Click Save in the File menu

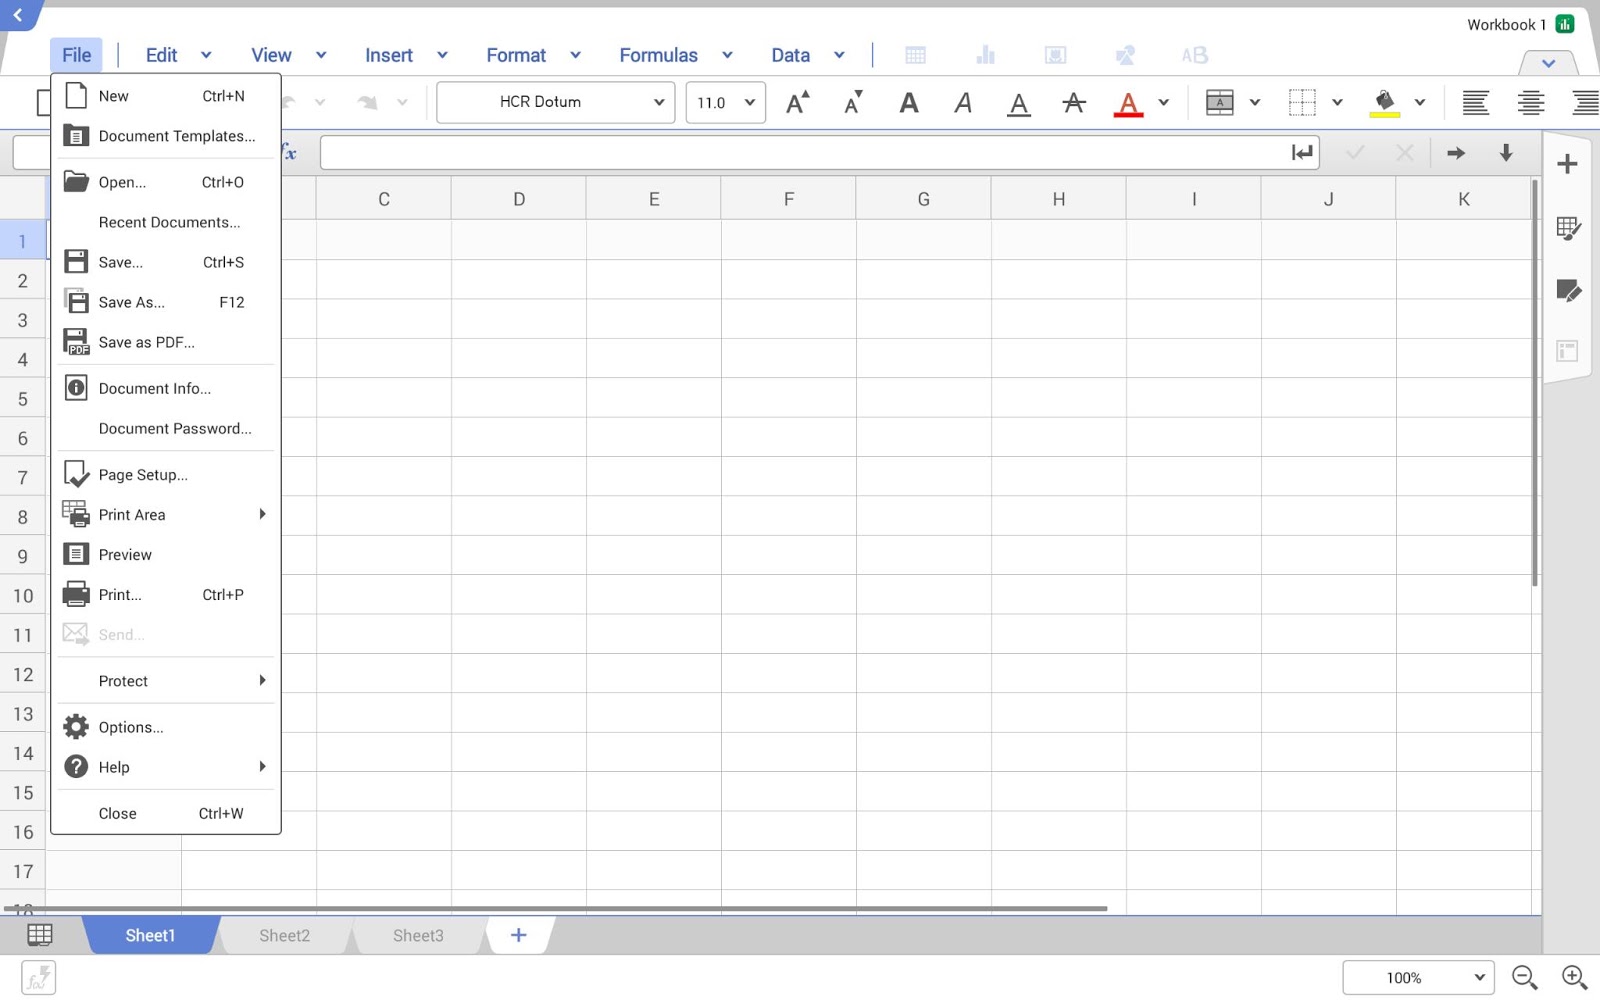click(x=166, y=262)
